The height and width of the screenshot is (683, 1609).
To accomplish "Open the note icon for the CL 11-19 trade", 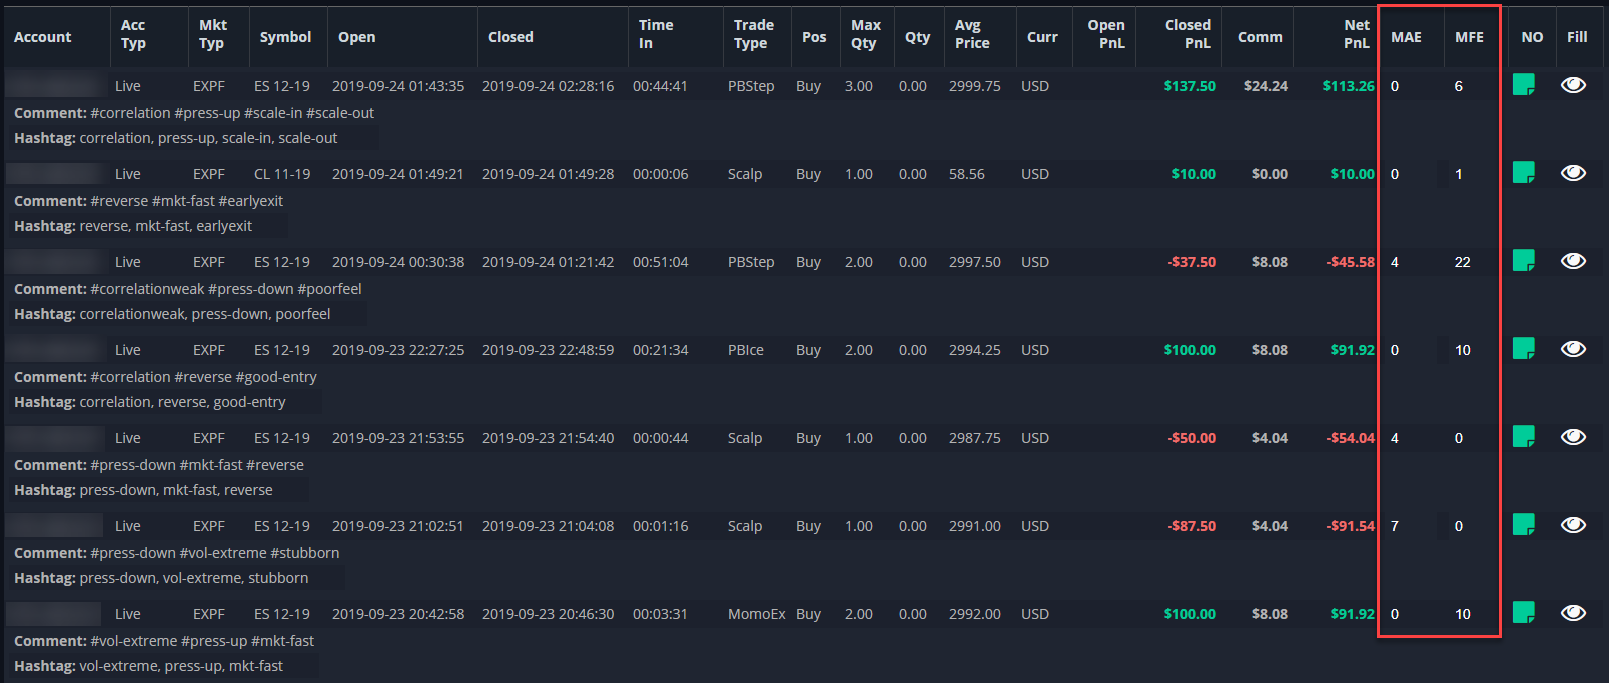I will (x=1523, y=173).
